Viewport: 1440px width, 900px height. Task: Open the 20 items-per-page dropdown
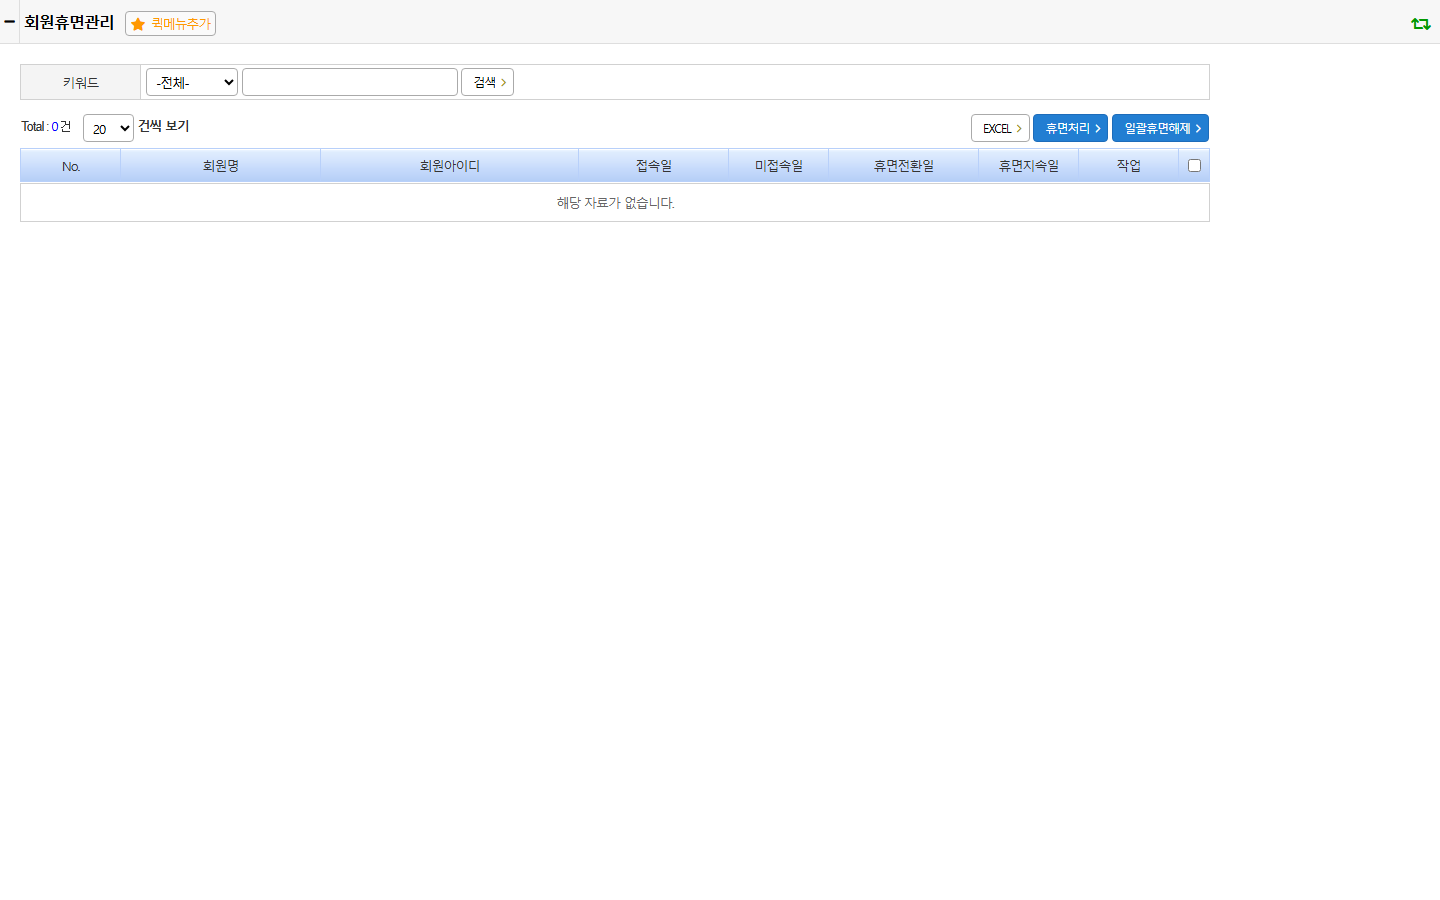coord(108,128)
